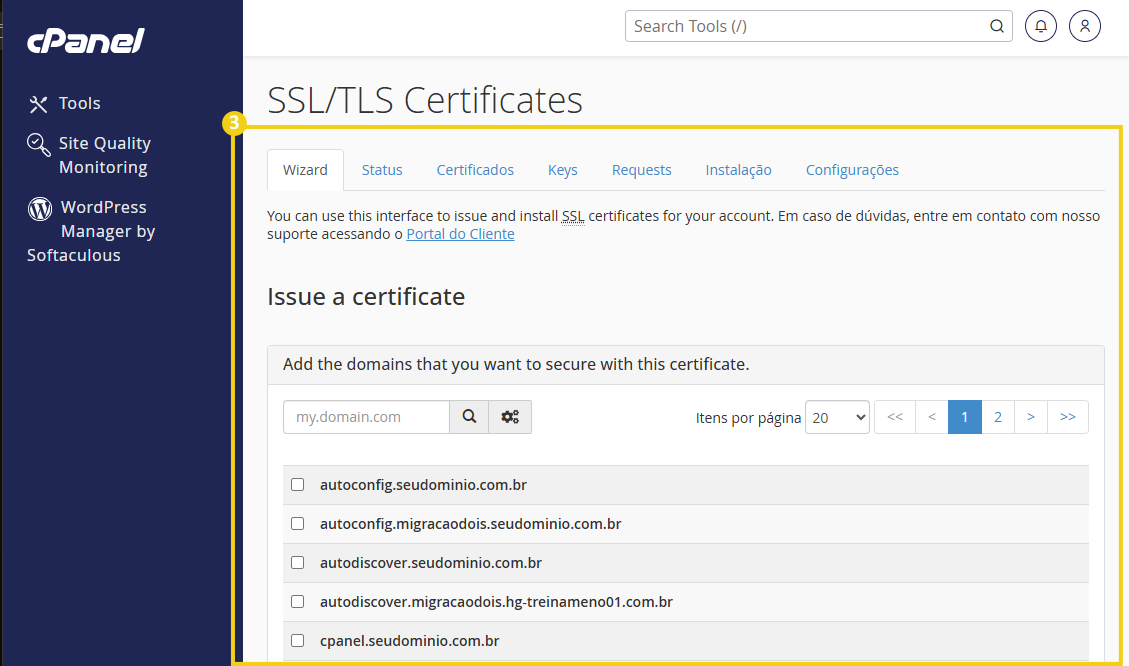Viewport: 1129px width, 666px height.
Task: Go to the Keys tab
Action: 562,170
